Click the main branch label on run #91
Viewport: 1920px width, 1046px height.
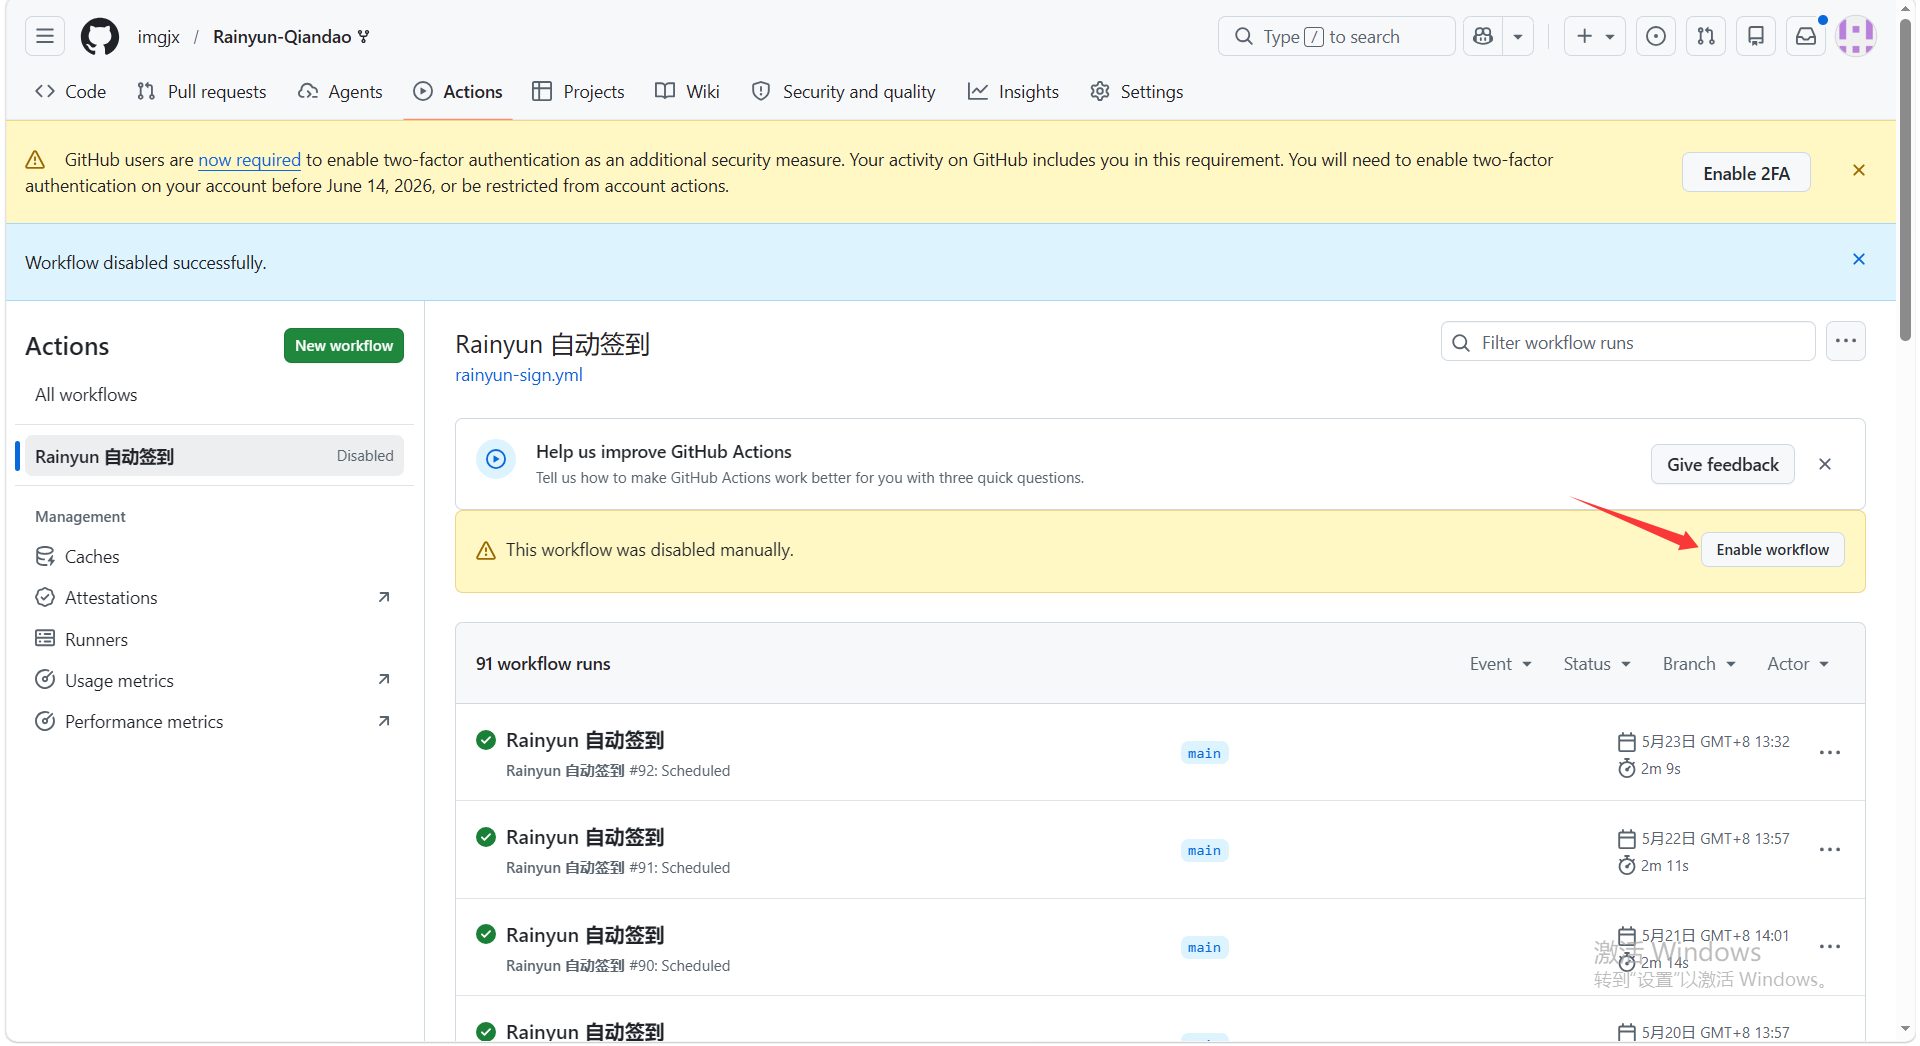(x=1204, y=851)
